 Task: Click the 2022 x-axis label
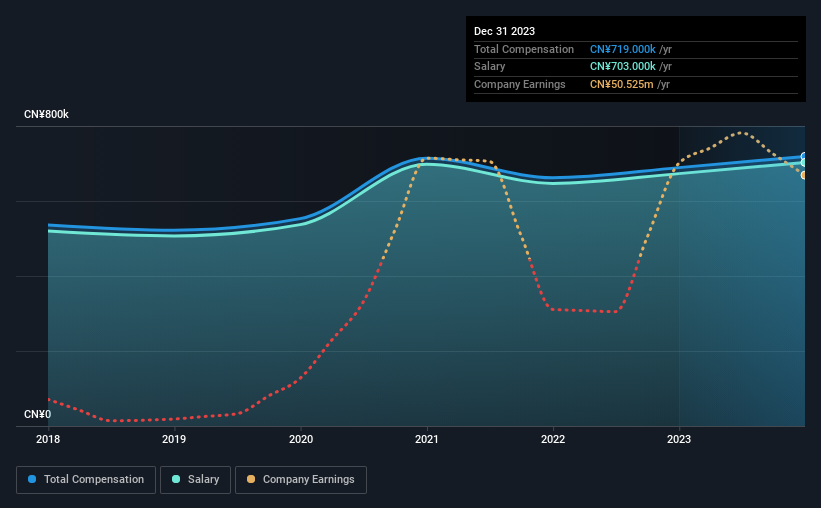pyautogui.click(x=553, y=439)
